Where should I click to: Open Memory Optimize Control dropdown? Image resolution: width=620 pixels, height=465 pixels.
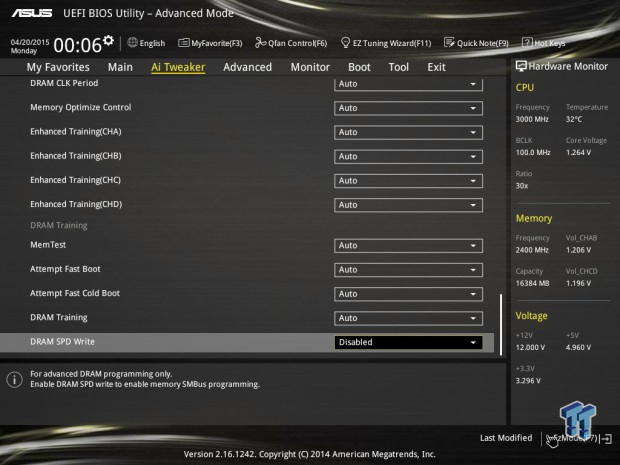click(x=408, y=108)
